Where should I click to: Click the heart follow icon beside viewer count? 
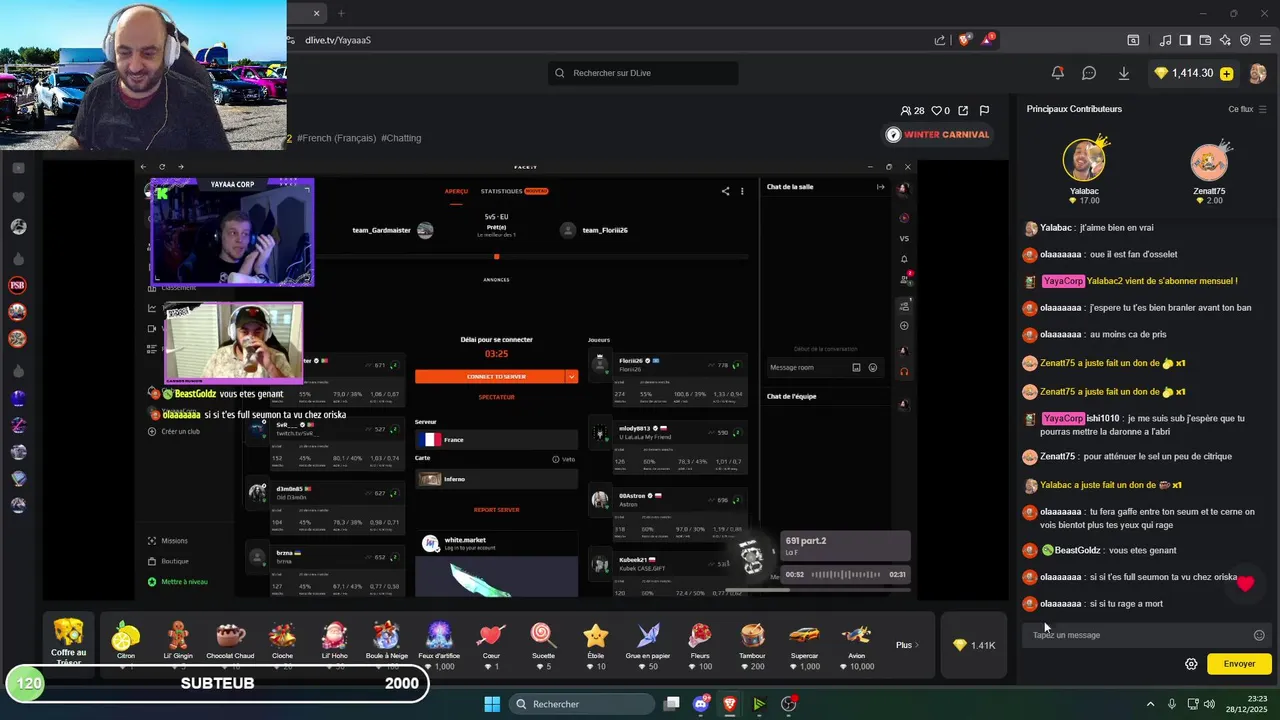tap(936, 111)
